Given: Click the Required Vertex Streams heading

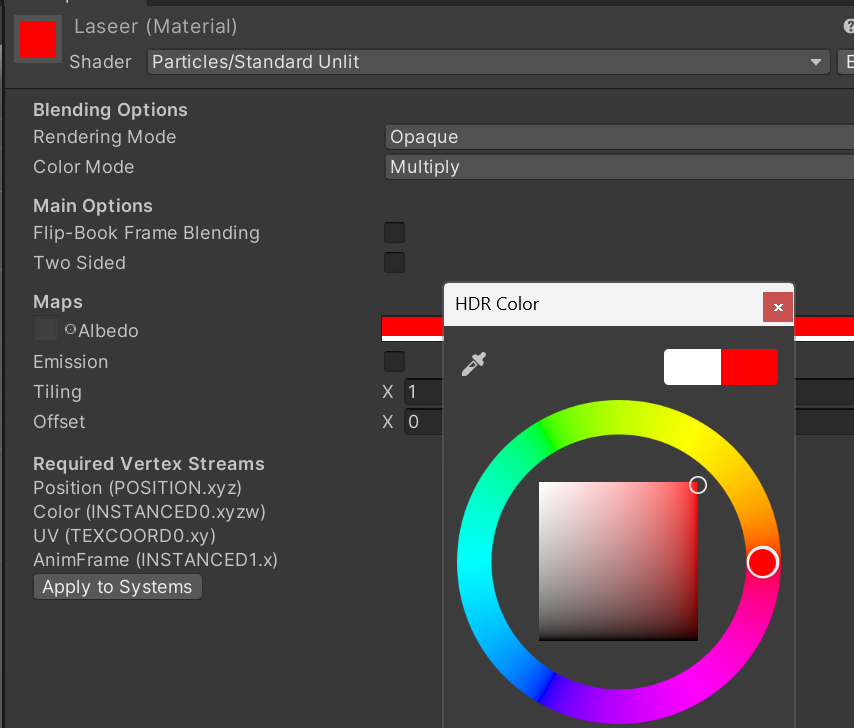Looking at the screenshot, I should tap(149, 464).
